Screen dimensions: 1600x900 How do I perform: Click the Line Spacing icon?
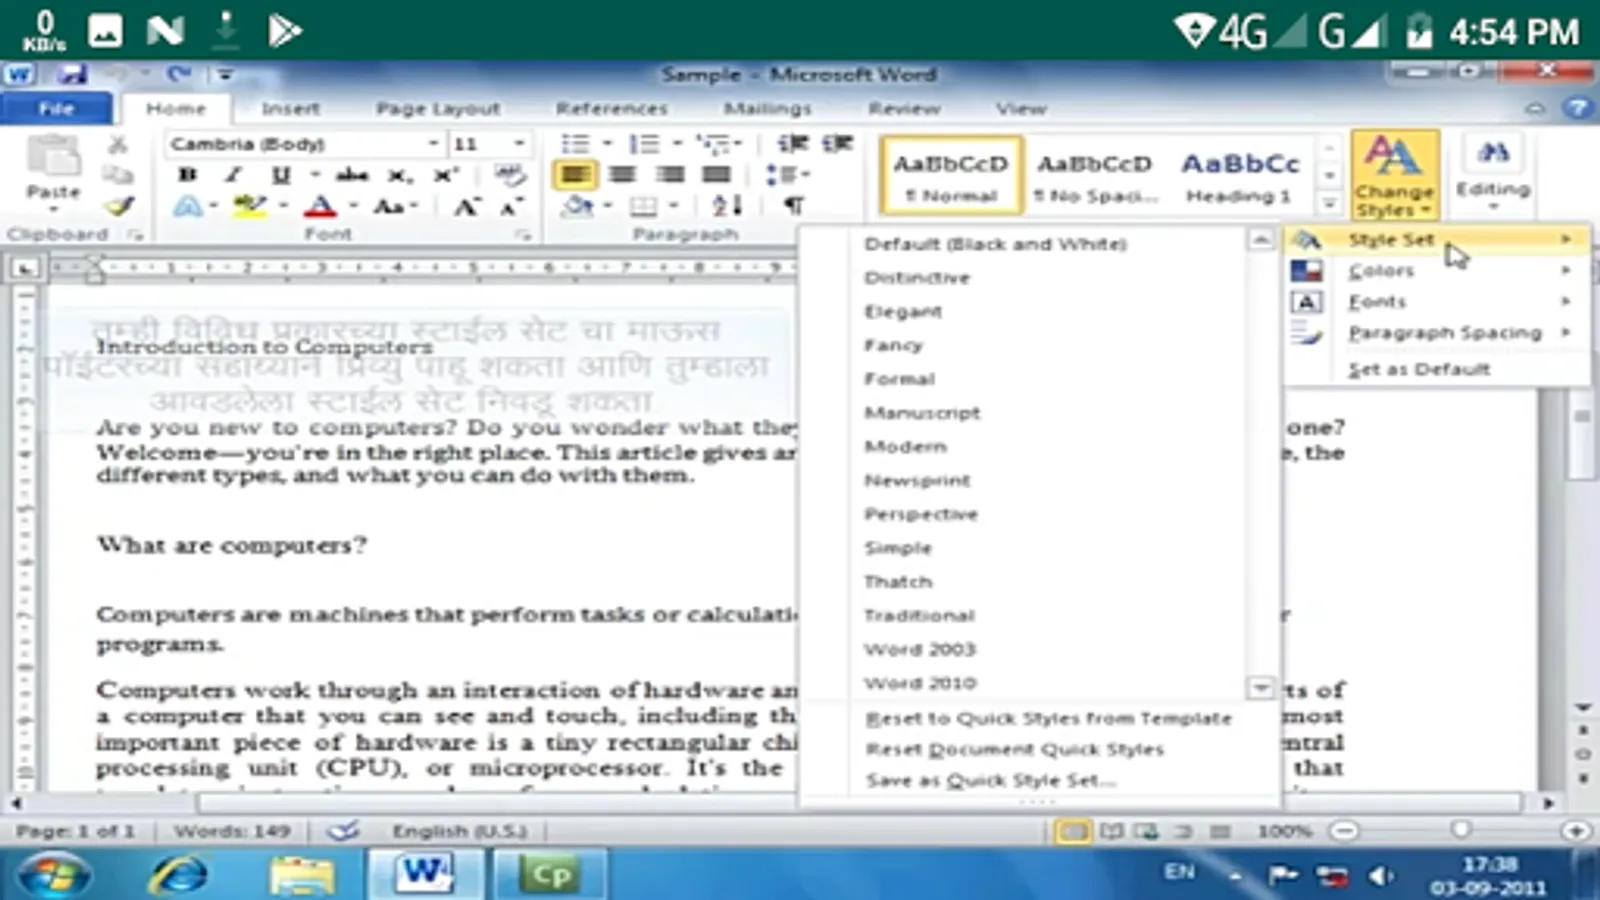click(780, 175)
